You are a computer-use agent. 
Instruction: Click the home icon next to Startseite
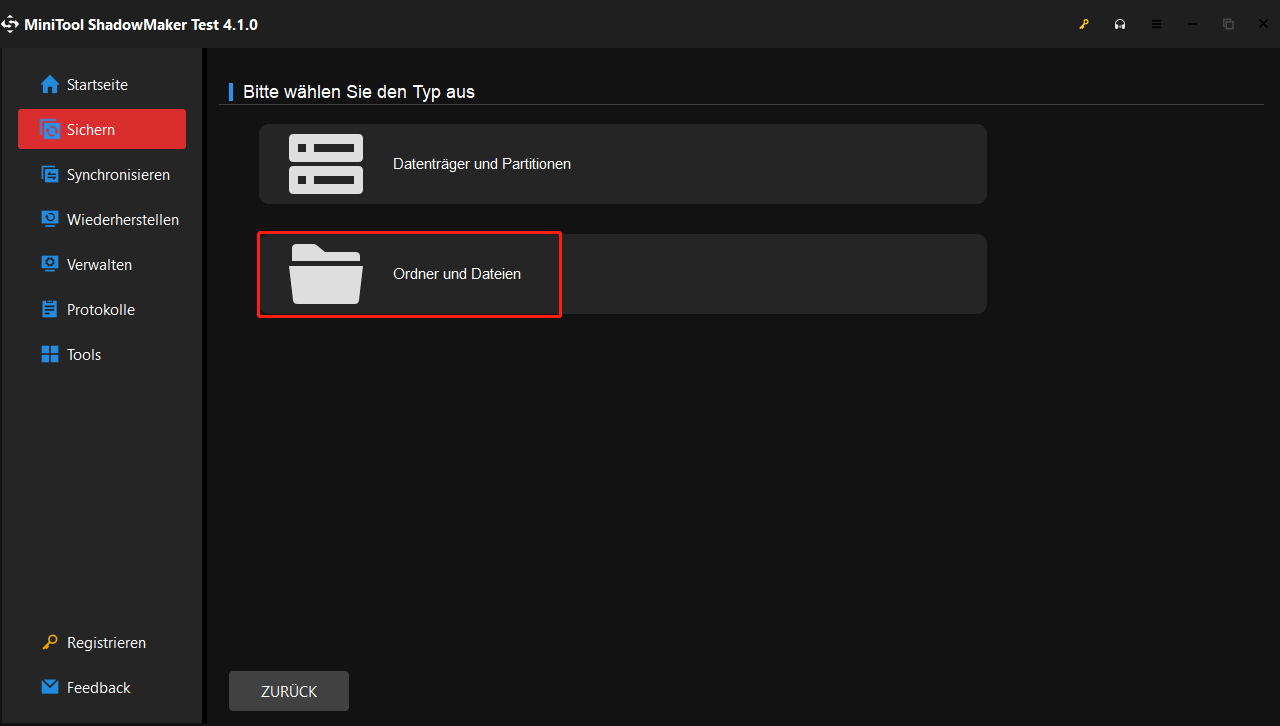coord(50,84)
